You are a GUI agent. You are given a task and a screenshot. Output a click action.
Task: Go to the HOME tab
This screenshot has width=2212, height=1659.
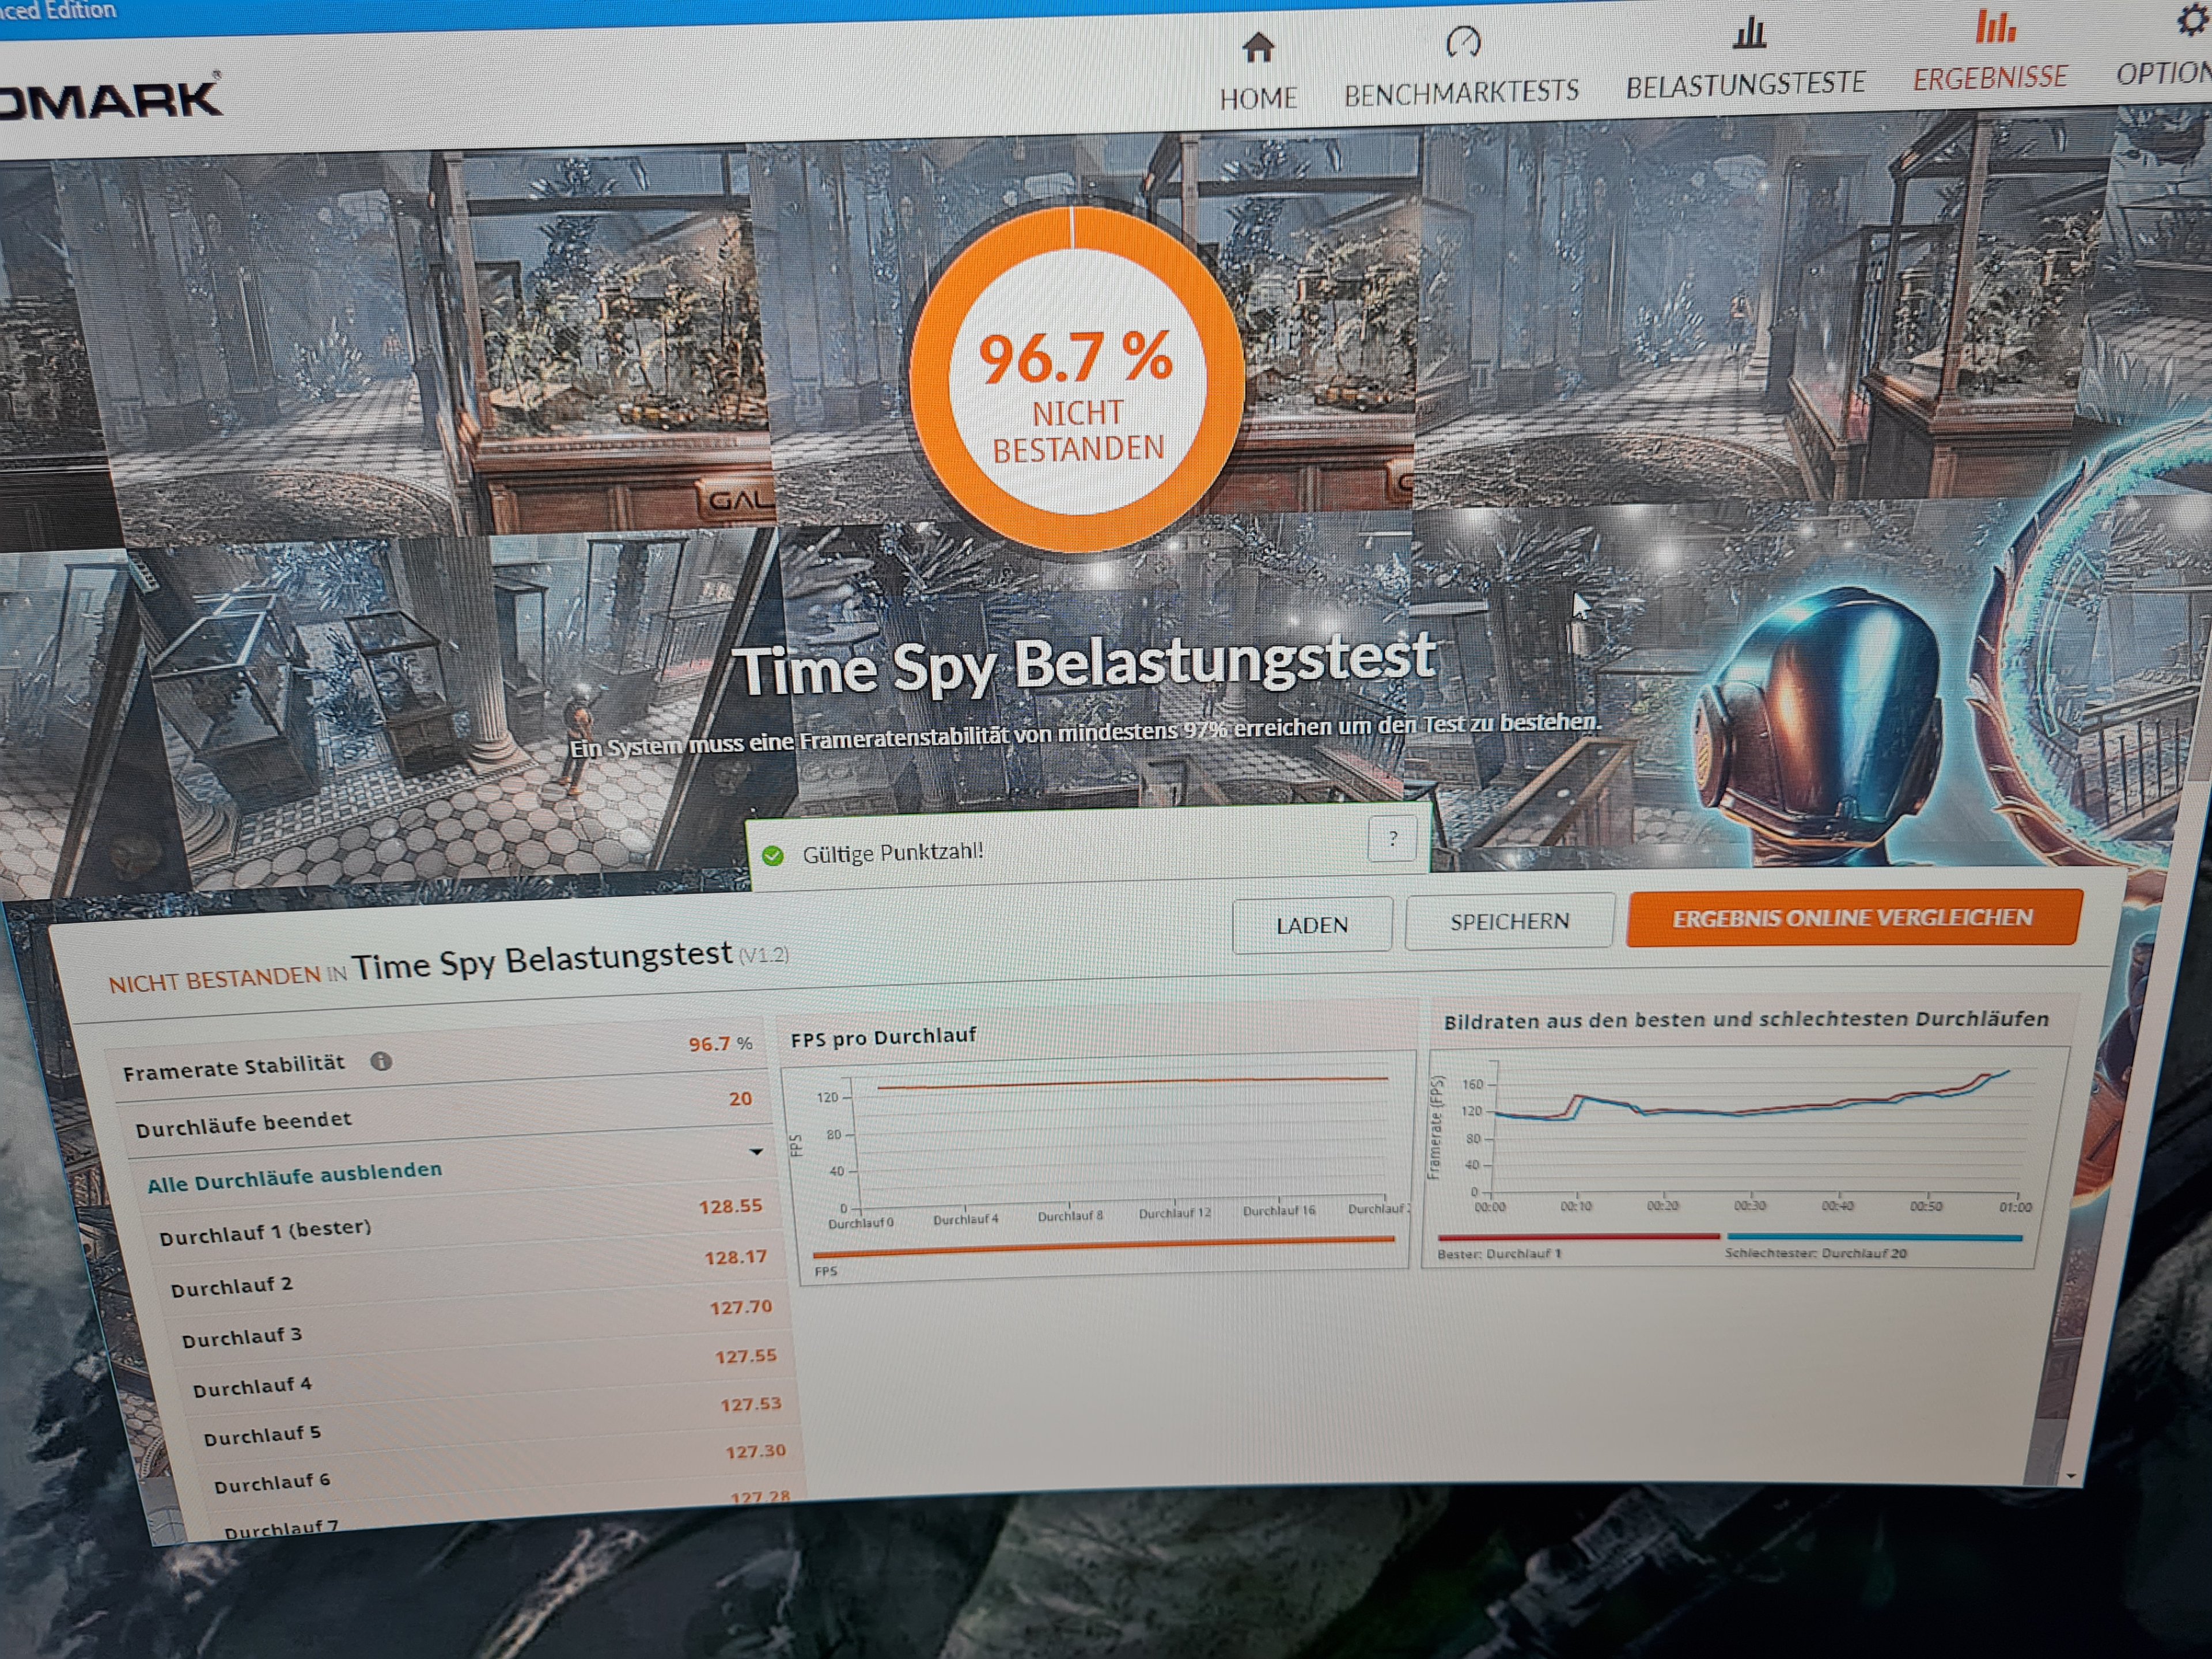coord(1257,98)
